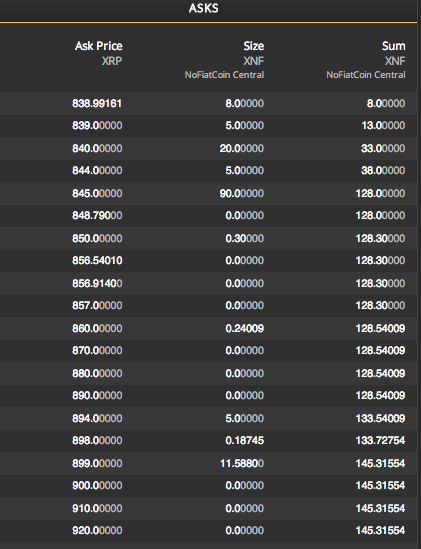Select the 90.00000 size value
Viewport: 421px width, 549px height.
click(242, 193)
